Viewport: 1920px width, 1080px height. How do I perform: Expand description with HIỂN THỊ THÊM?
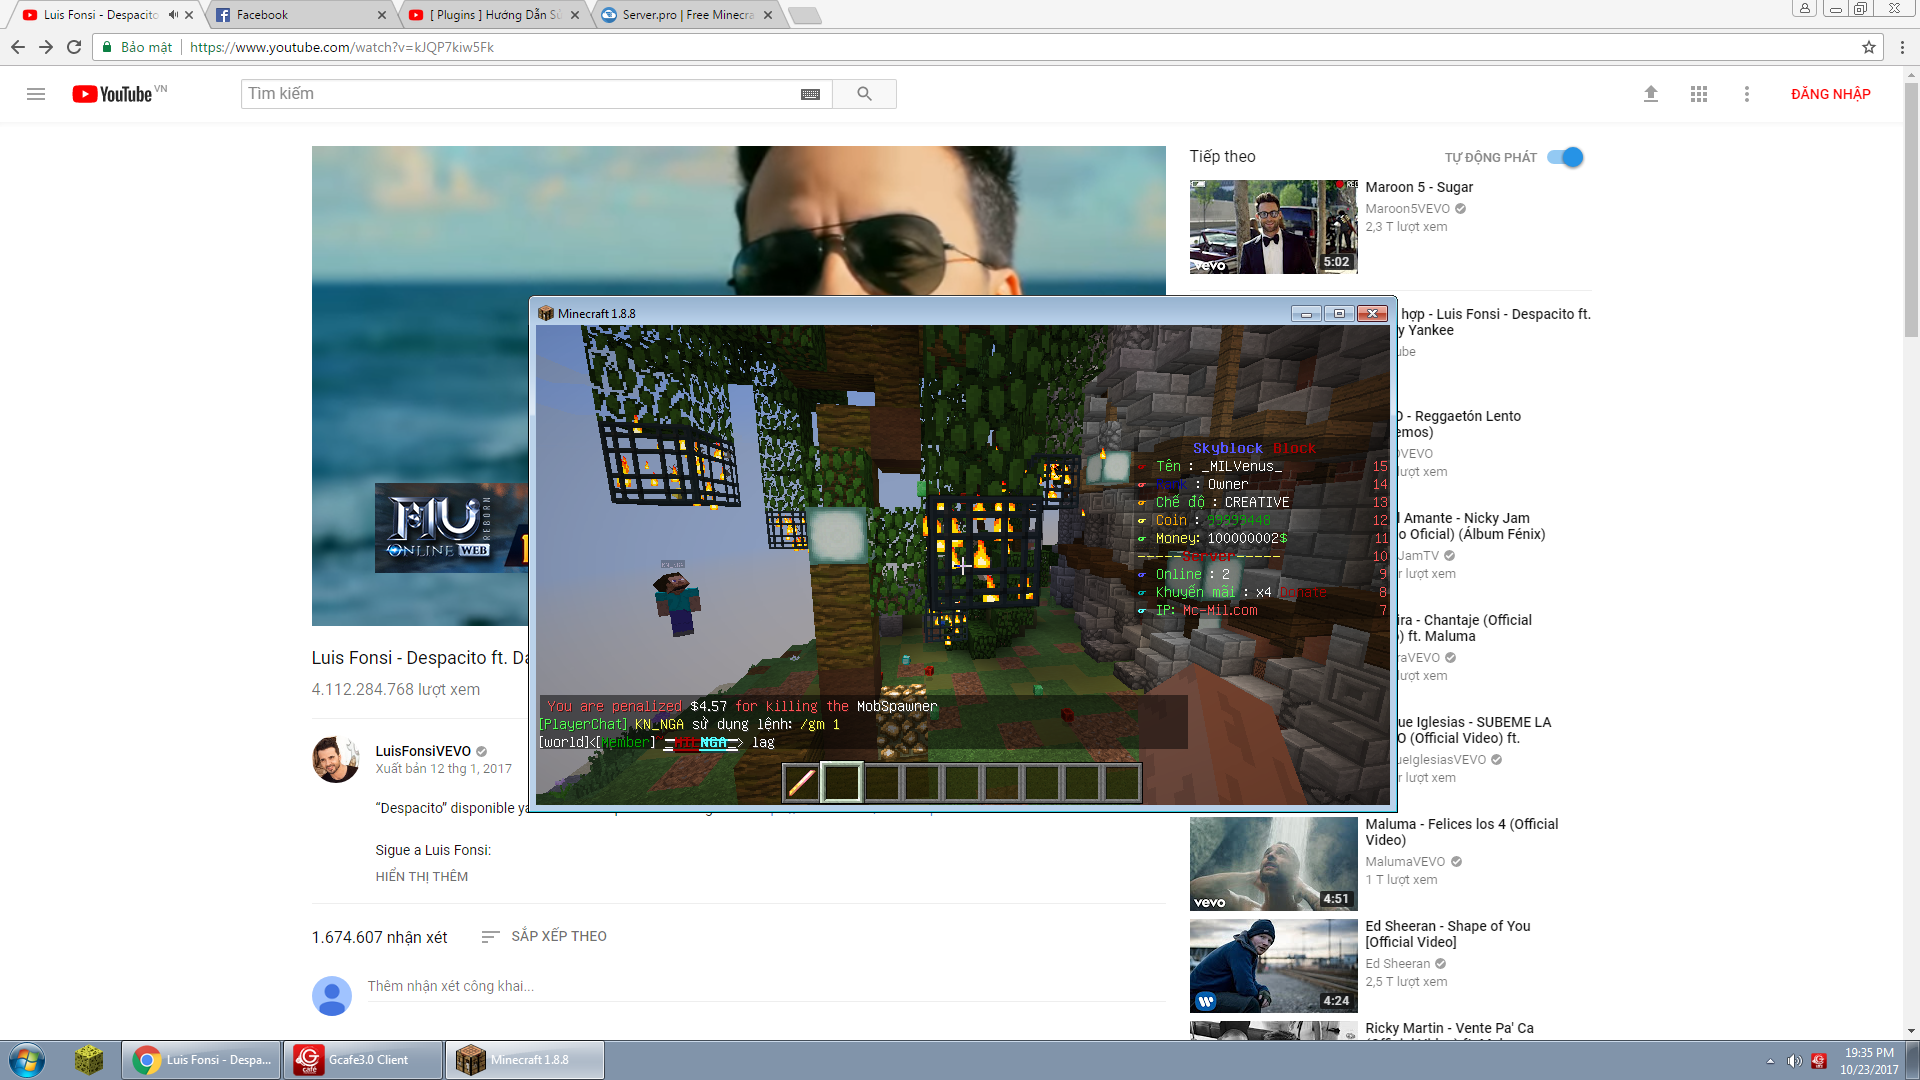point(421,876)
